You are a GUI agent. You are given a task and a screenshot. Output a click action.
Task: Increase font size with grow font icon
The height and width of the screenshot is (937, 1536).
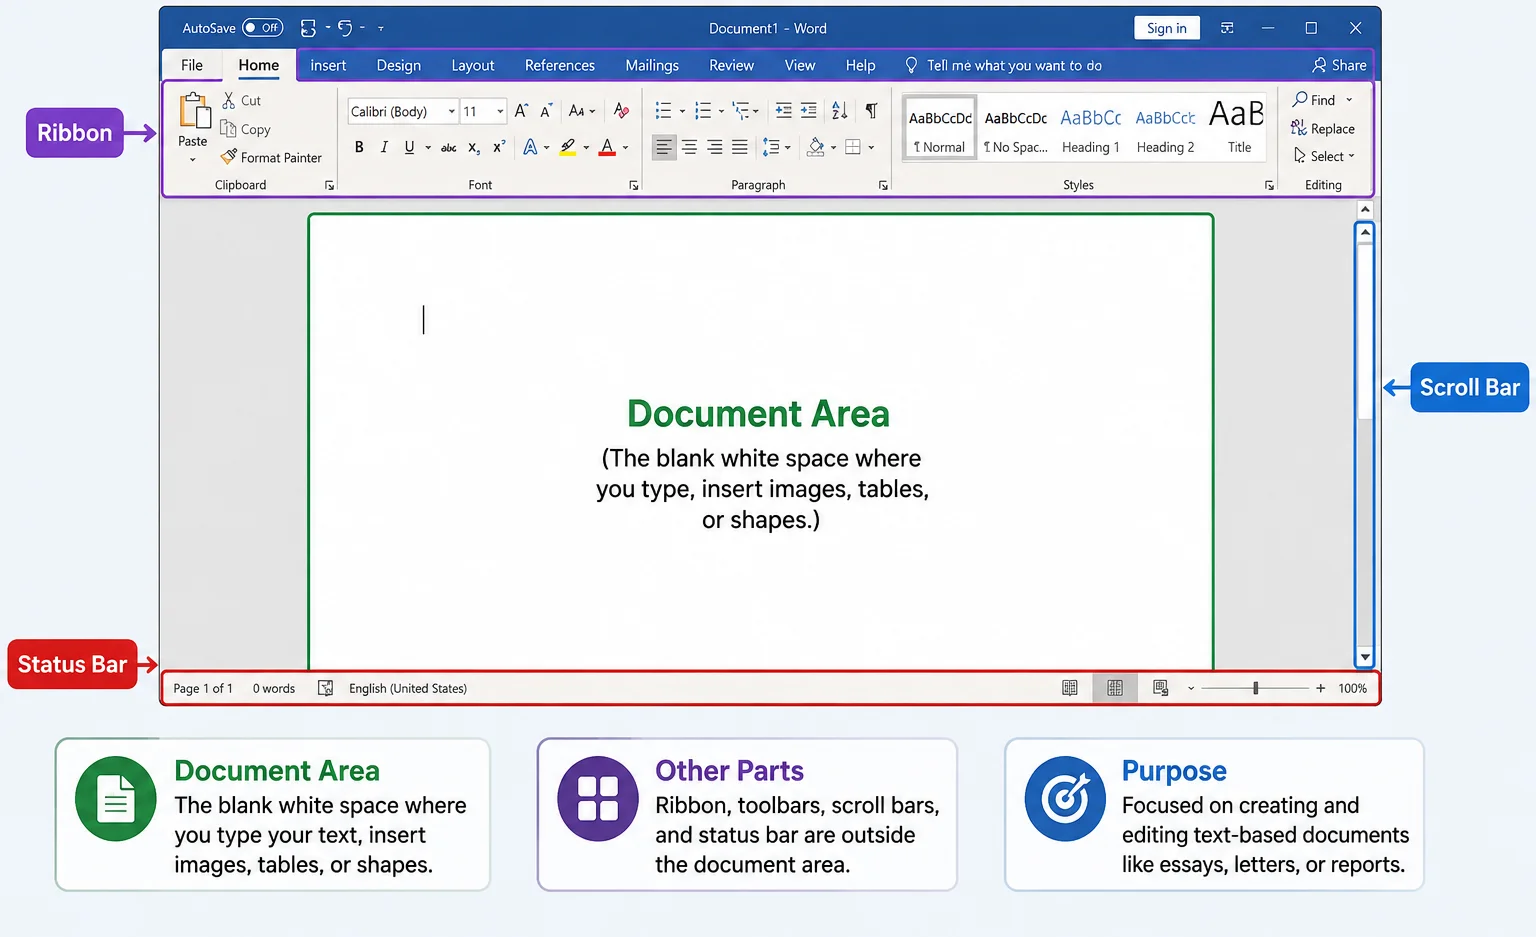(521, 111)
